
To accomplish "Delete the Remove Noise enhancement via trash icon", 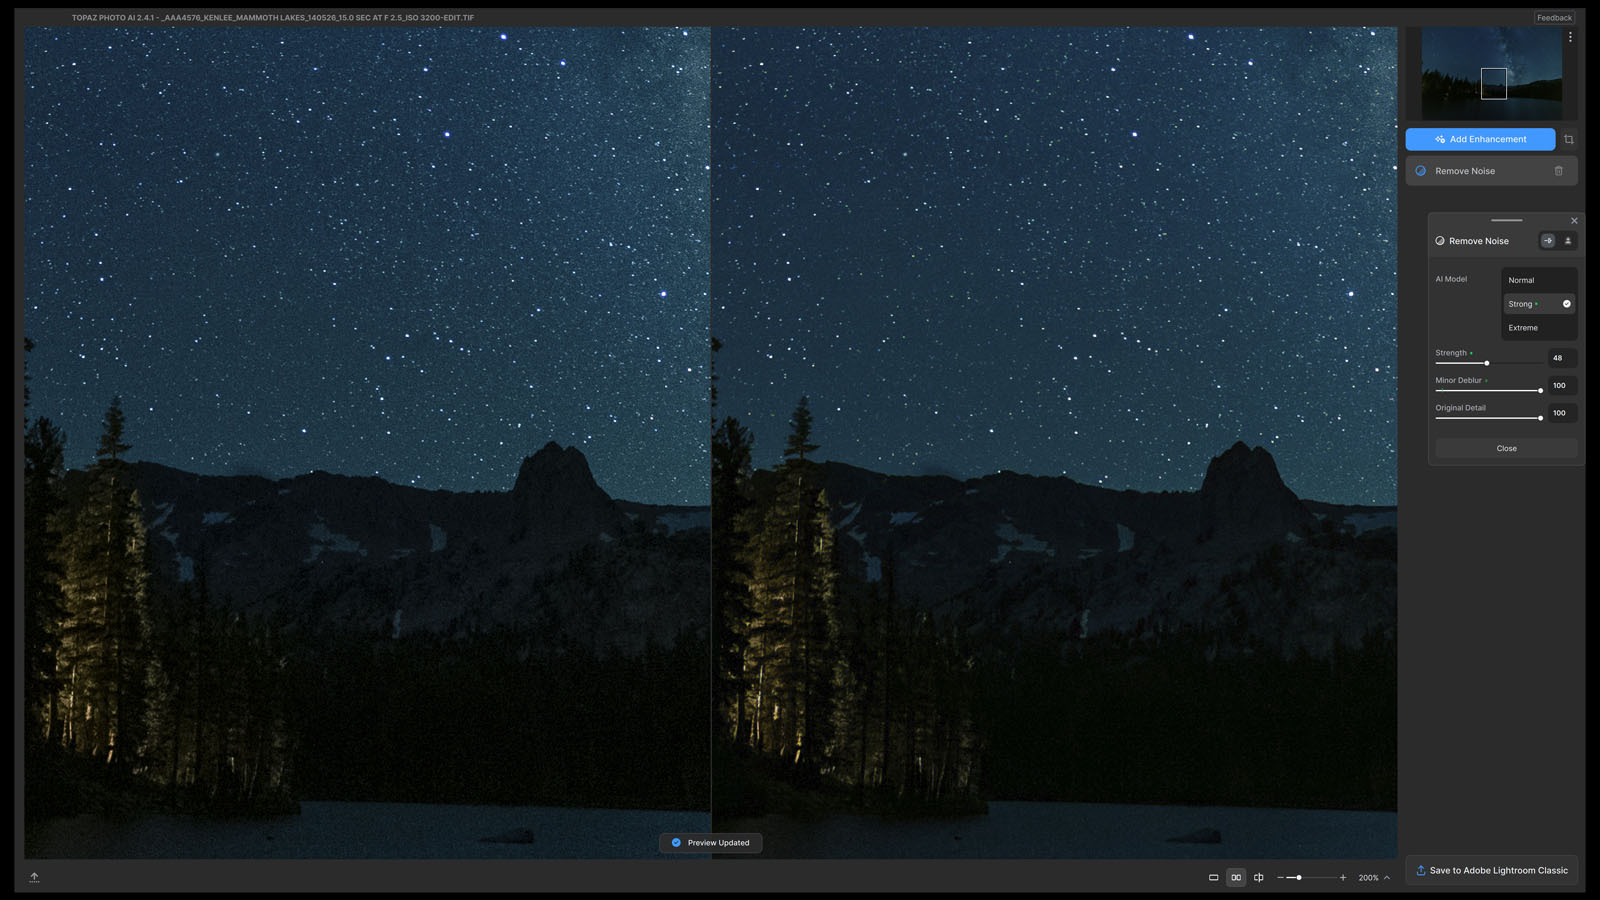I will point(1558,171).
